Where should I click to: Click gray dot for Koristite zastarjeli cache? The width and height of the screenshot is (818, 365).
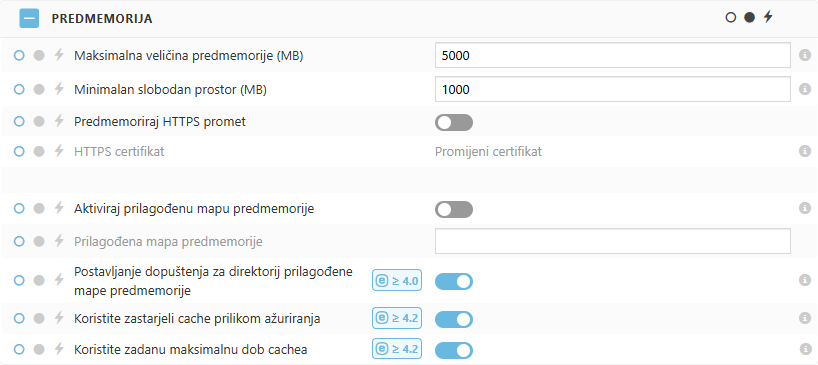click(x=39, y=318)
